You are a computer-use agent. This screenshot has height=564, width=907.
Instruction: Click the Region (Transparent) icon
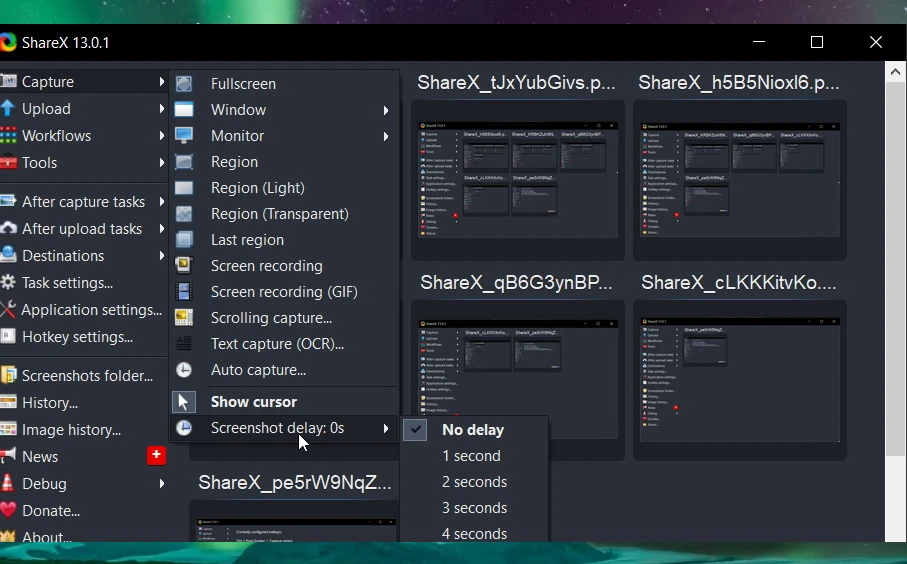coord(184,214)
